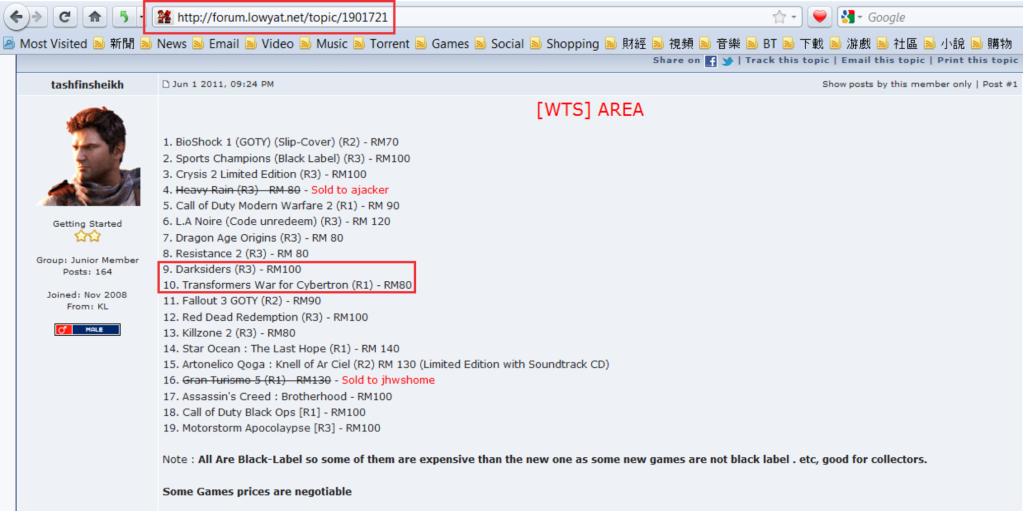Click the Reload page icon

(64, 17)
